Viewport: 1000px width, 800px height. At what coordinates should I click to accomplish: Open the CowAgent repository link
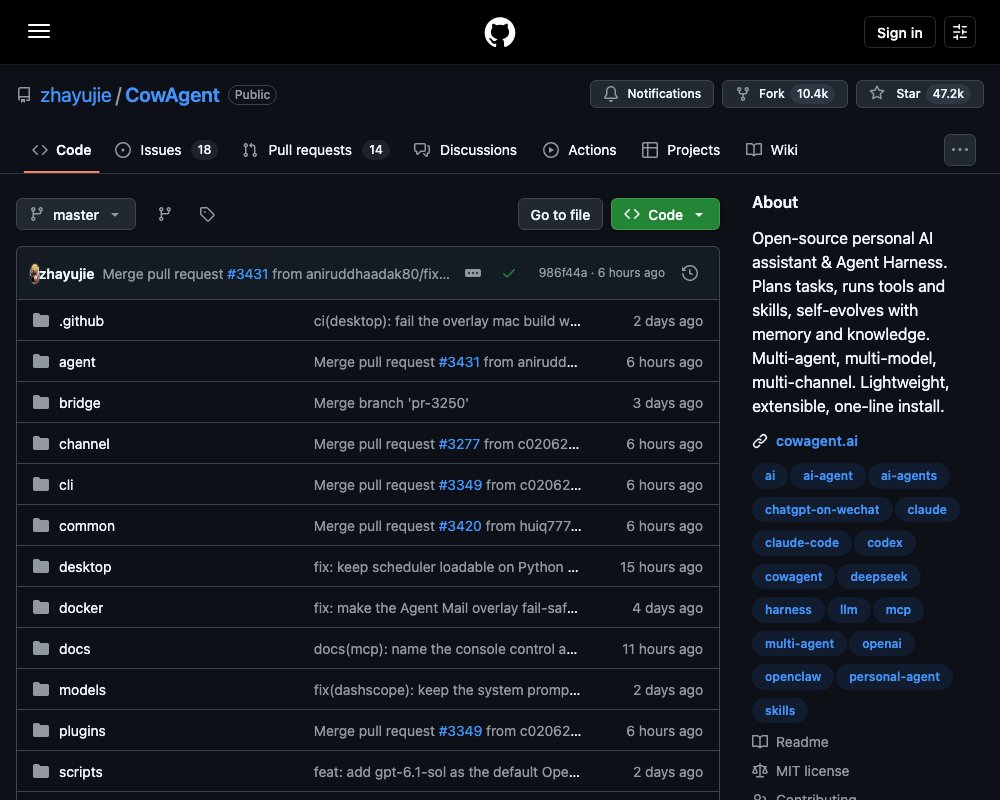click(x=172, y=95)
